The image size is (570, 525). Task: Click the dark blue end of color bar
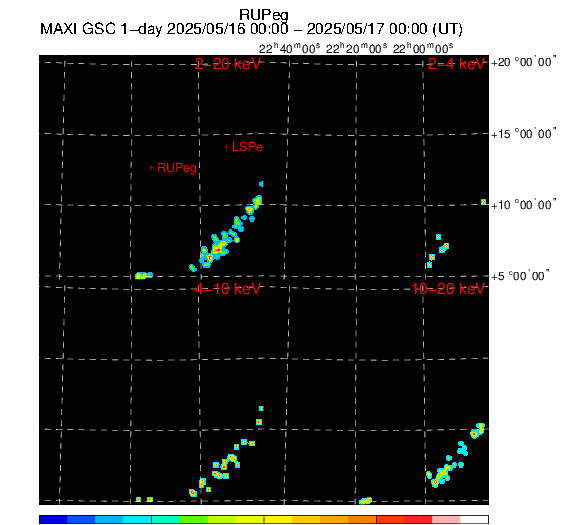pyautogui.click(x=53, y=519)
